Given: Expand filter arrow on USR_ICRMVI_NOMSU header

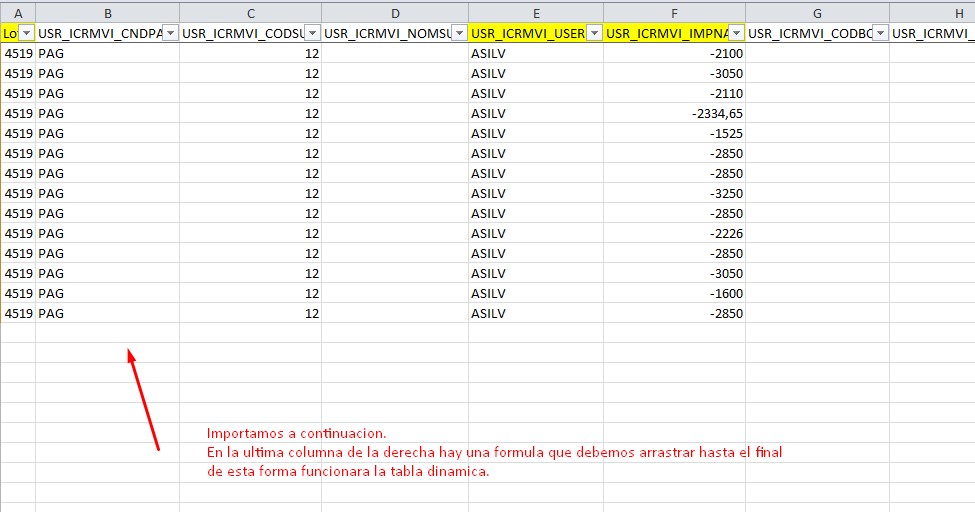Looking at the screenshot, I should pos(458,33).
